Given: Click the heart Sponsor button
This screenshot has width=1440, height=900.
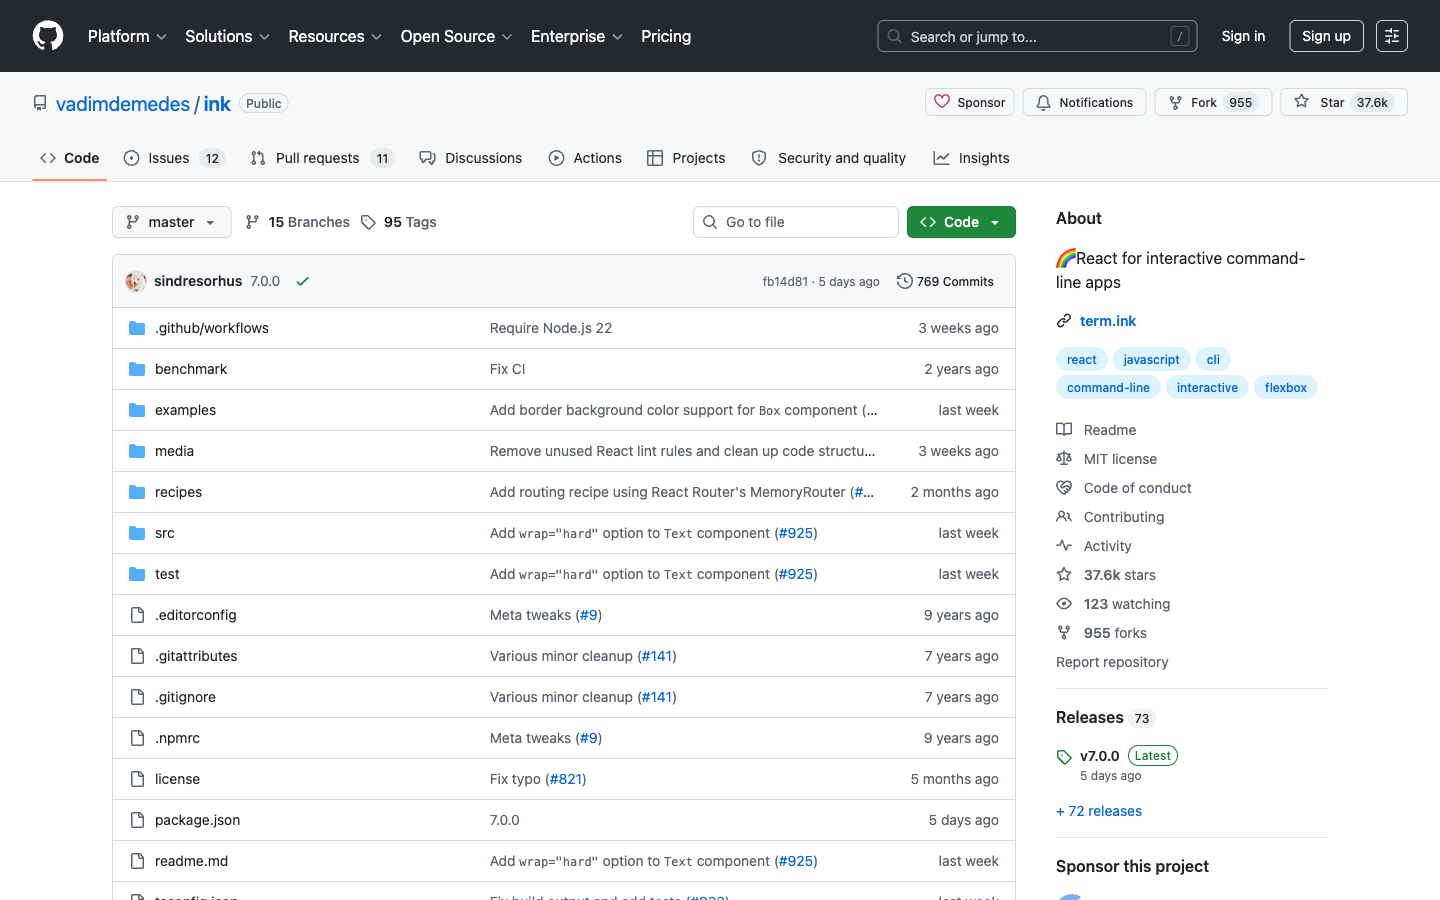Looking at the screenshot, I should click(x=969, y=102).
